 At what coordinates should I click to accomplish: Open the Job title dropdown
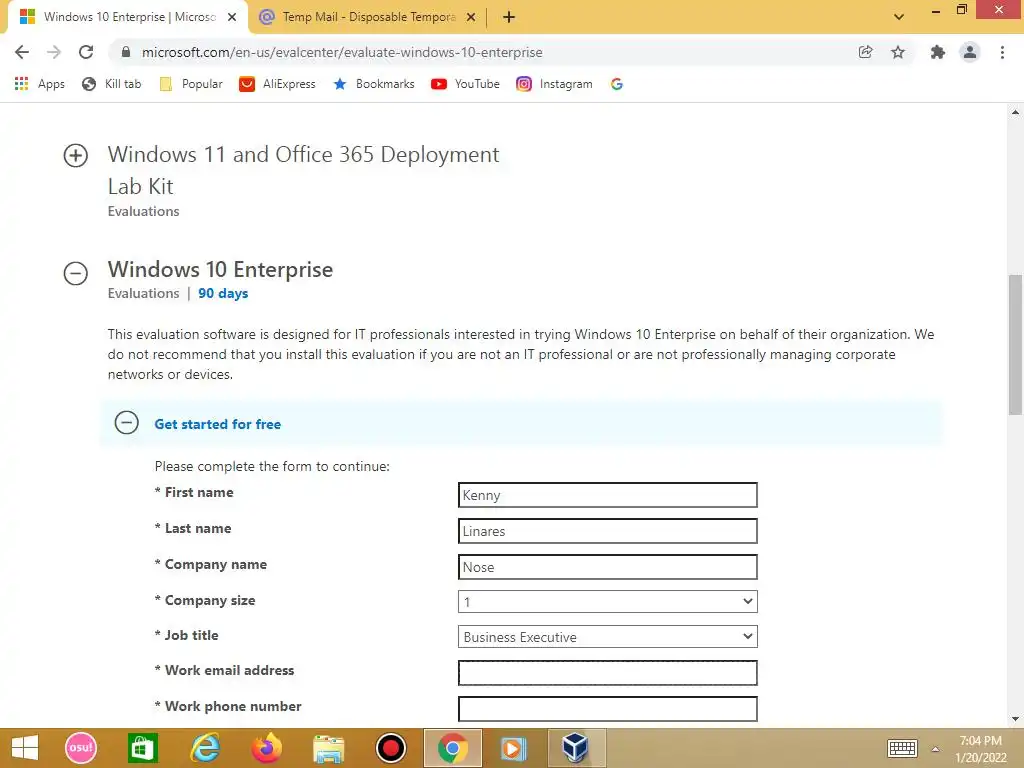point(607,637)
